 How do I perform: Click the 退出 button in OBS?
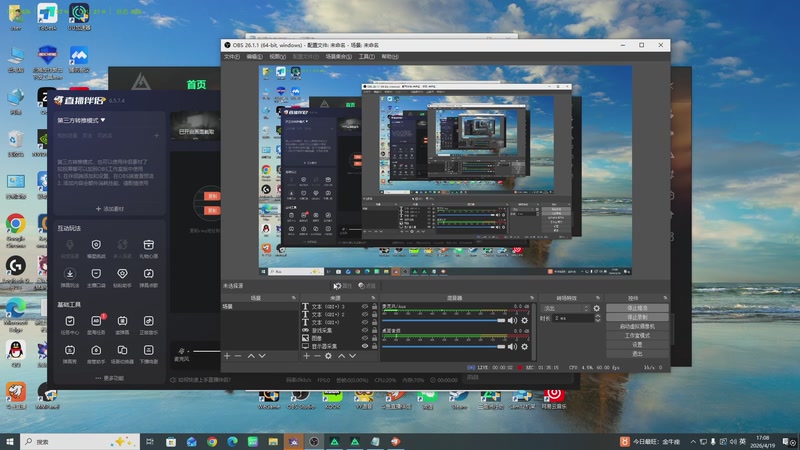point(637,354)
